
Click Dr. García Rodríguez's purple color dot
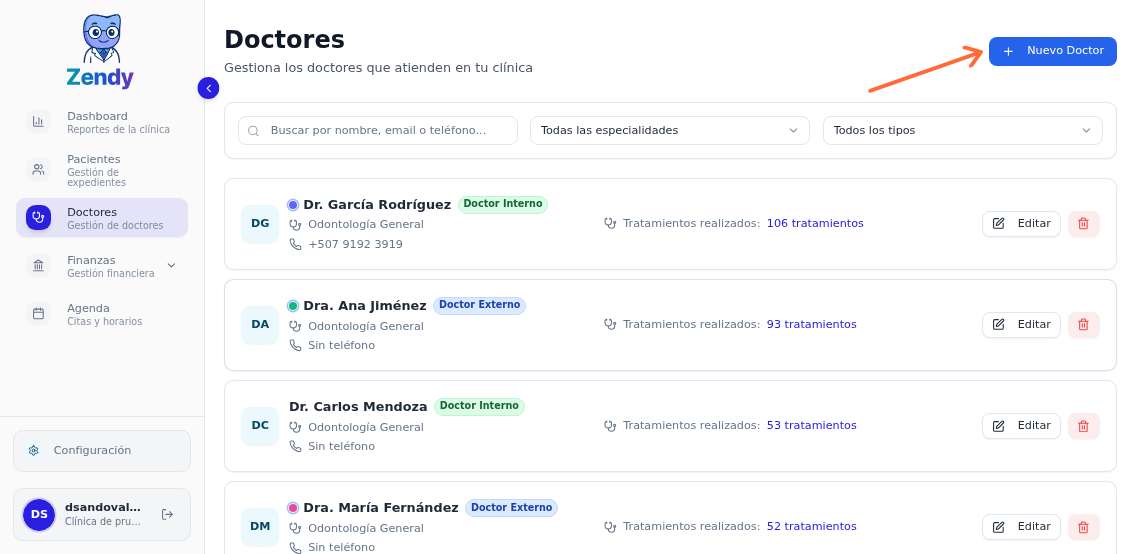[293, 205]
